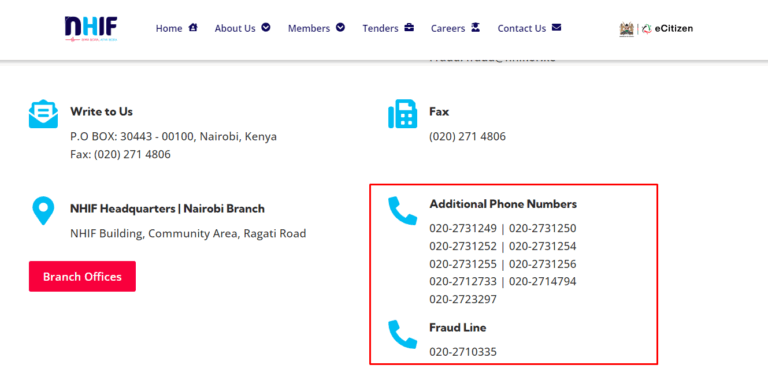Screen dimensions: 768x380
Task: Click the Kenya coat of arms icon
Action: click(626, 29)
